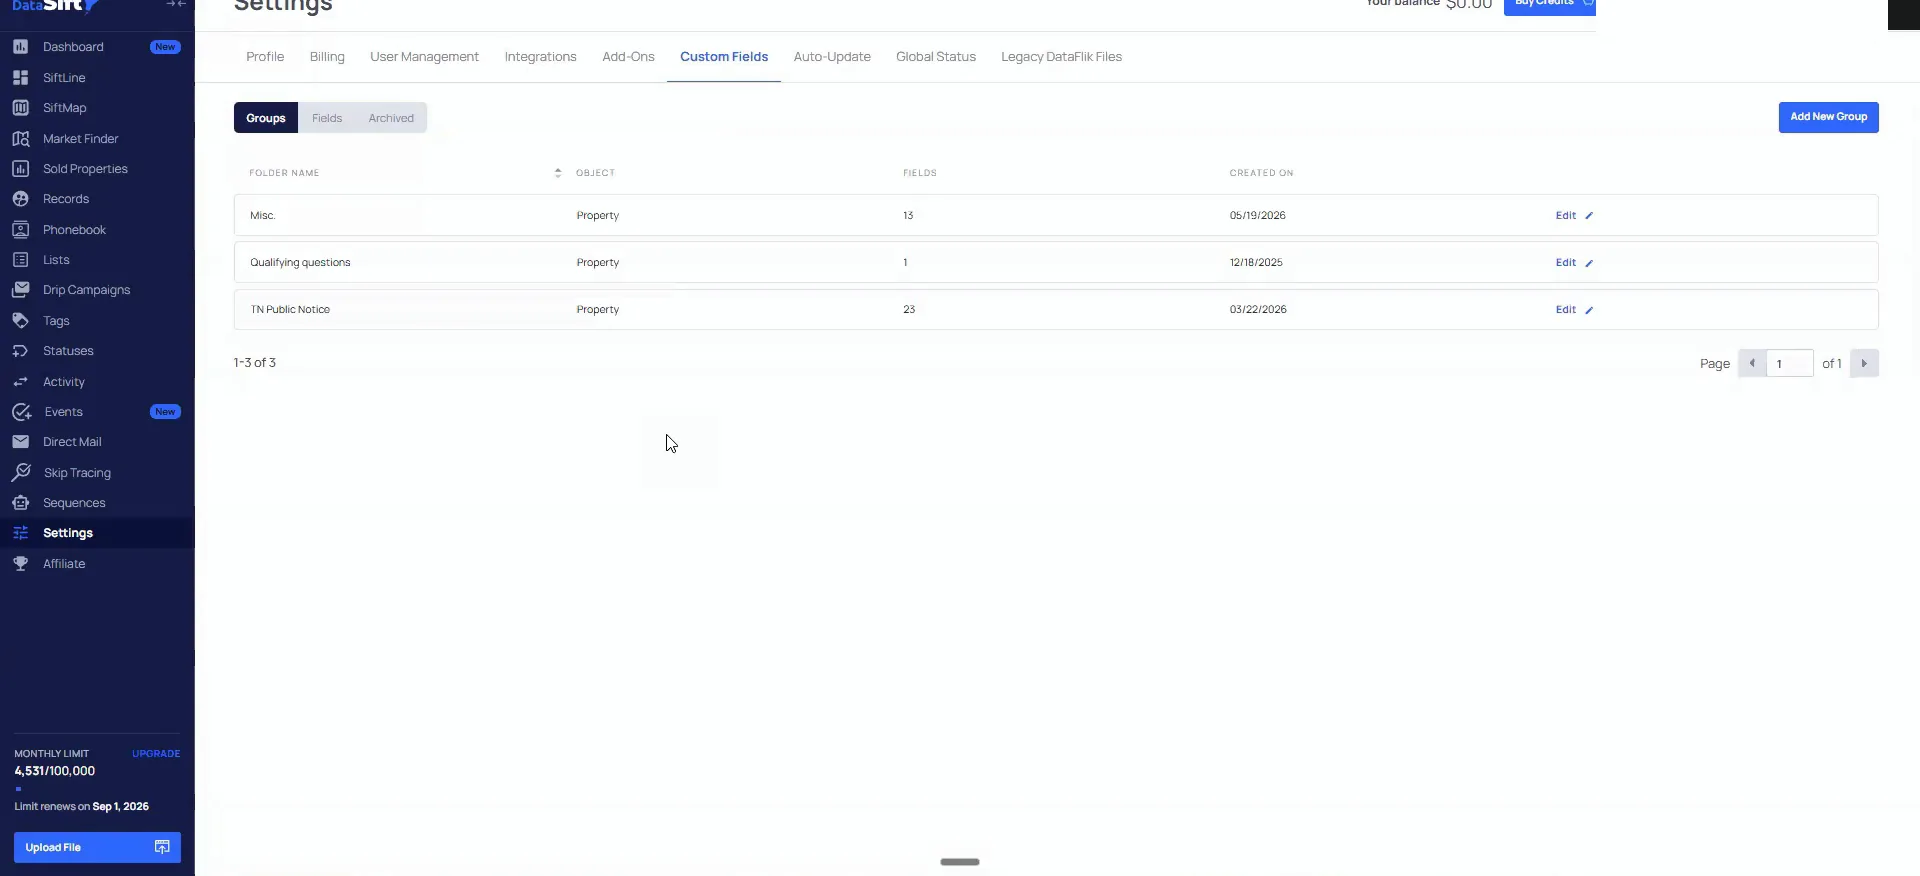Click the Buy Credits button

click(1549, 5)
